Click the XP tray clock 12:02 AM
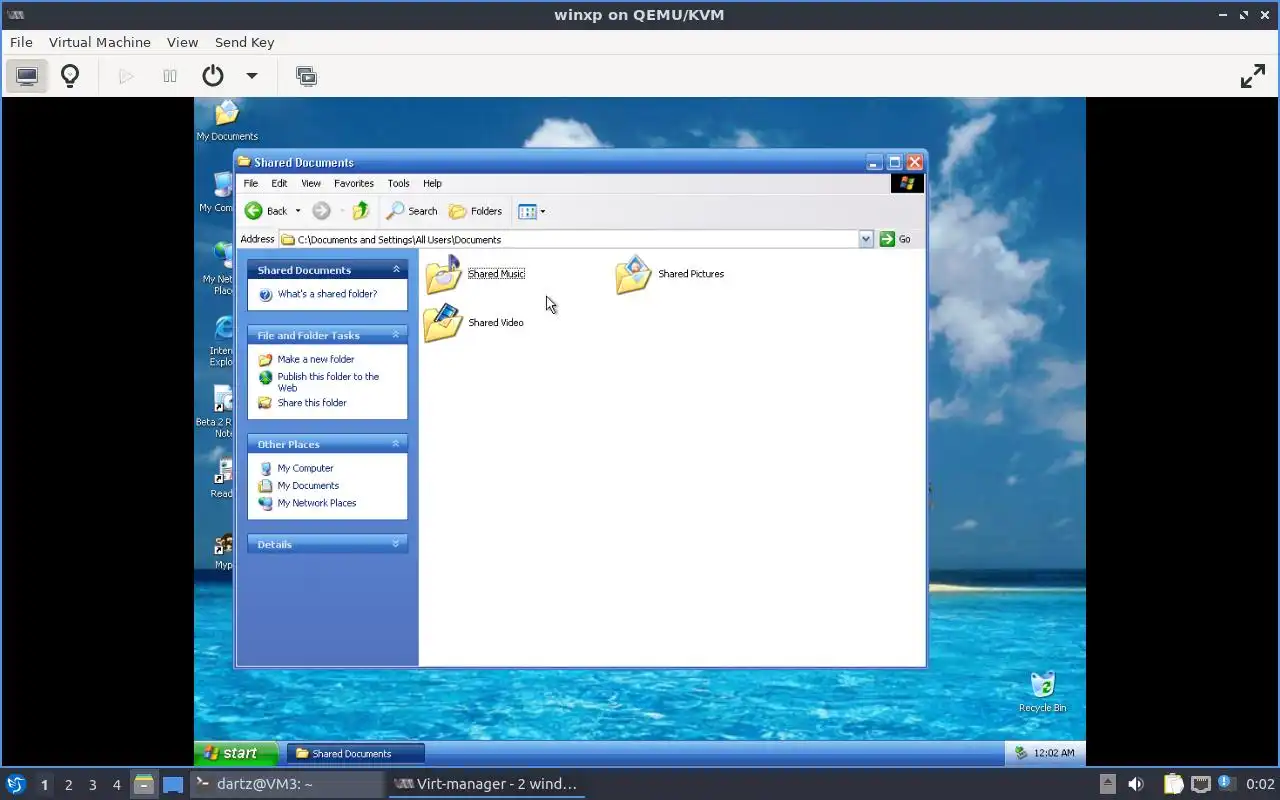 click(1054, 753)
